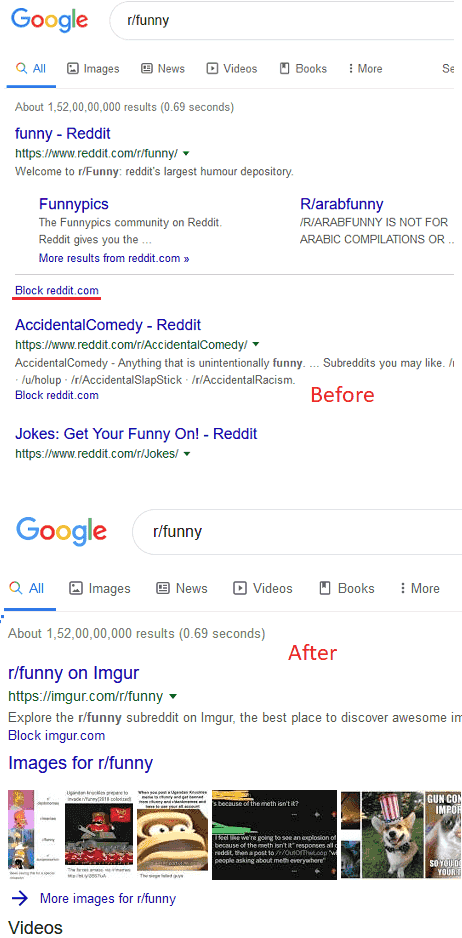
Task: Switch to Videos tab in the top results
Action: point(232,69)
